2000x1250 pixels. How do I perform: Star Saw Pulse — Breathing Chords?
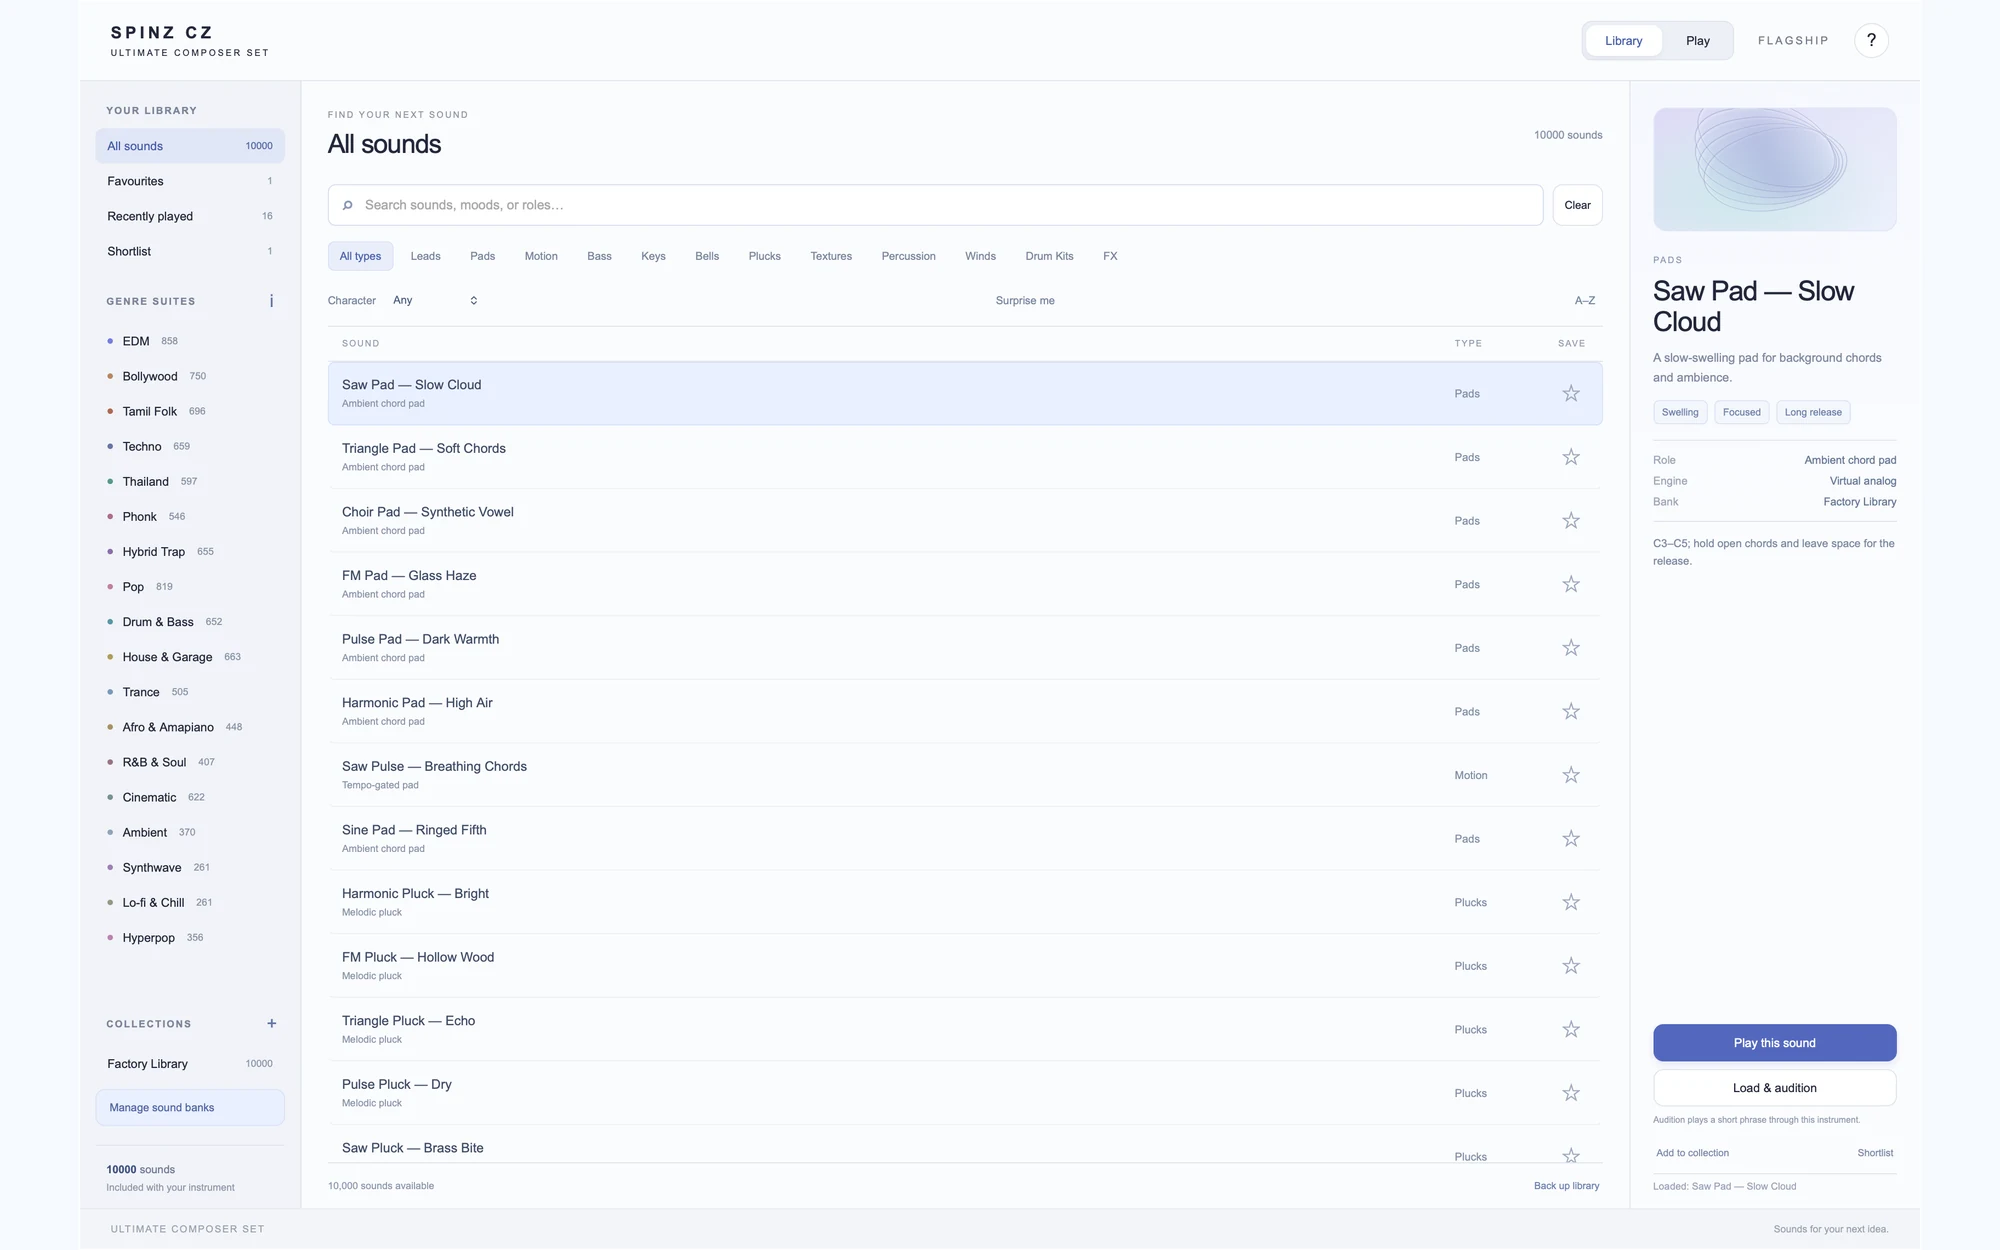pos(1571,775)
